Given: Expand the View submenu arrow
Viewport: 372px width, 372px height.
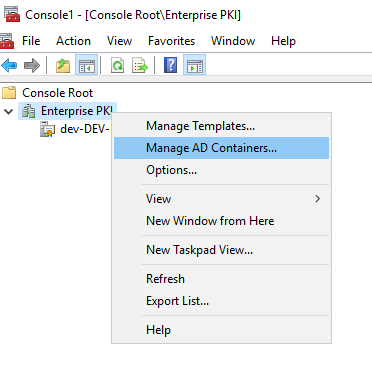Looking at the screenshot, I should coord(318,199).
